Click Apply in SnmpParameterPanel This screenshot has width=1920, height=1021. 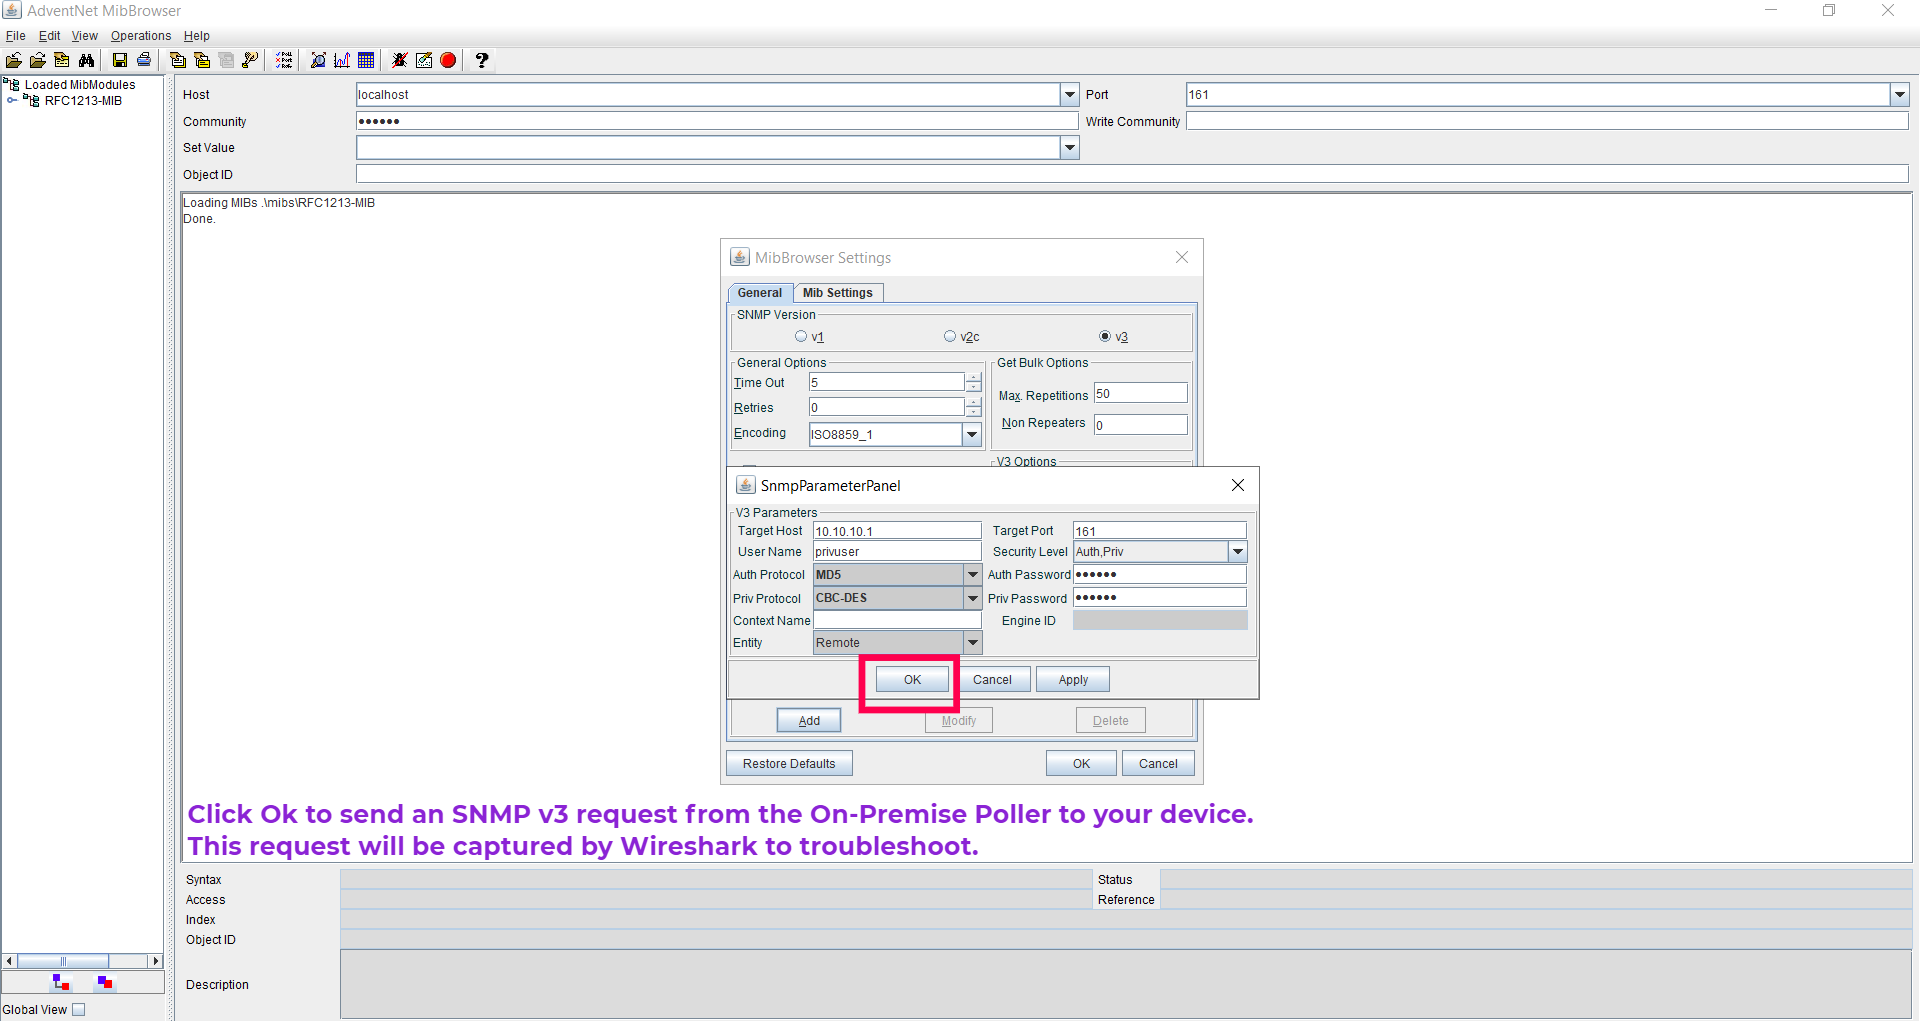click(x=1073, y=680)
